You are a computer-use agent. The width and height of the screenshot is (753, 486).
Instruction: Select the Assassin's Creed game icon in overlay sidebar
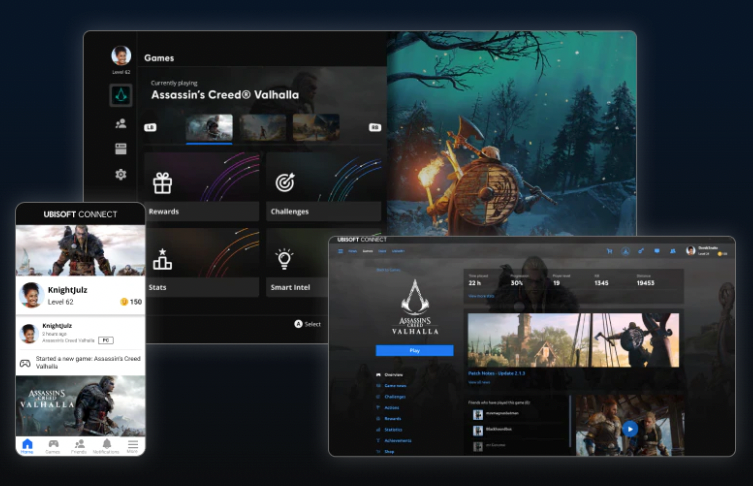(121, 95)
